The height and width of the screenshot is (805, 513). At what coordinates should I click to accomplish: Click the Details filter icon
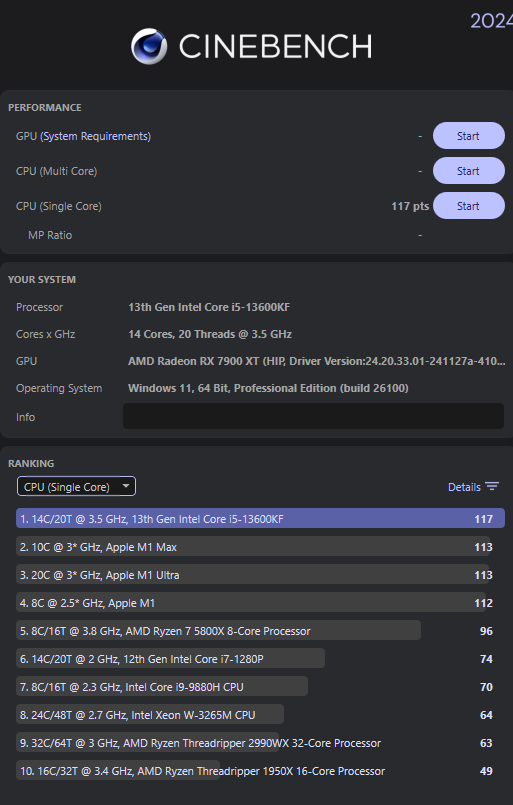point(492,487)
